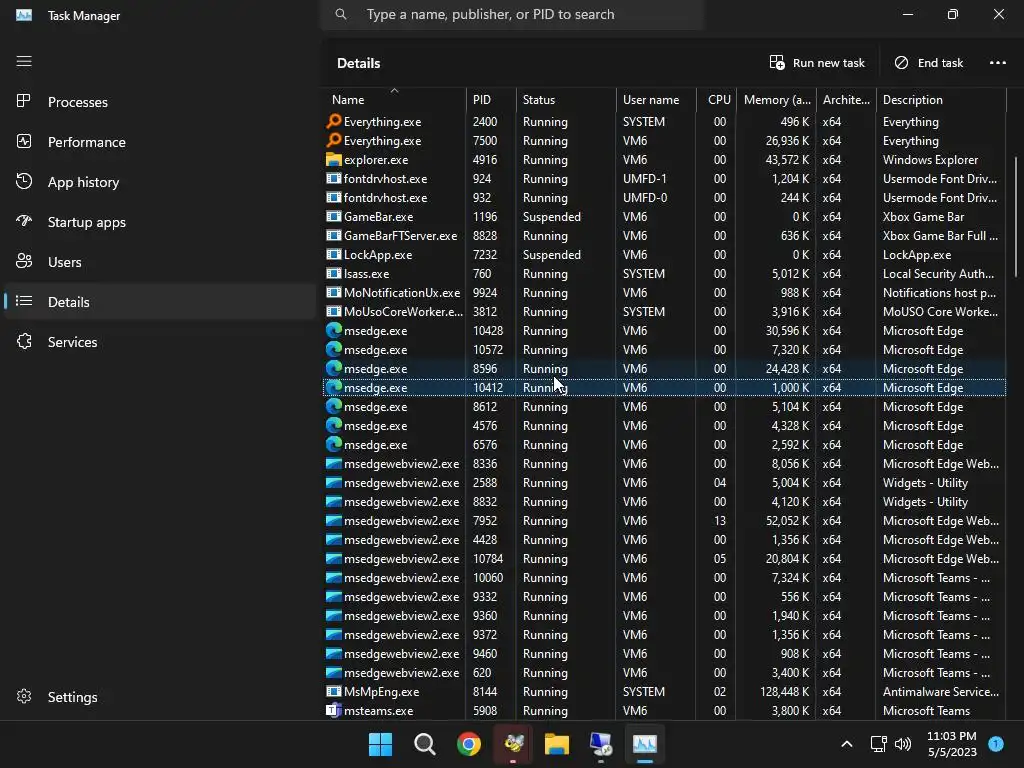Open the three-dot more options menu
The width and height of the screenshot is (1024, 768).
pyautogui.click(x=997, y=63)
